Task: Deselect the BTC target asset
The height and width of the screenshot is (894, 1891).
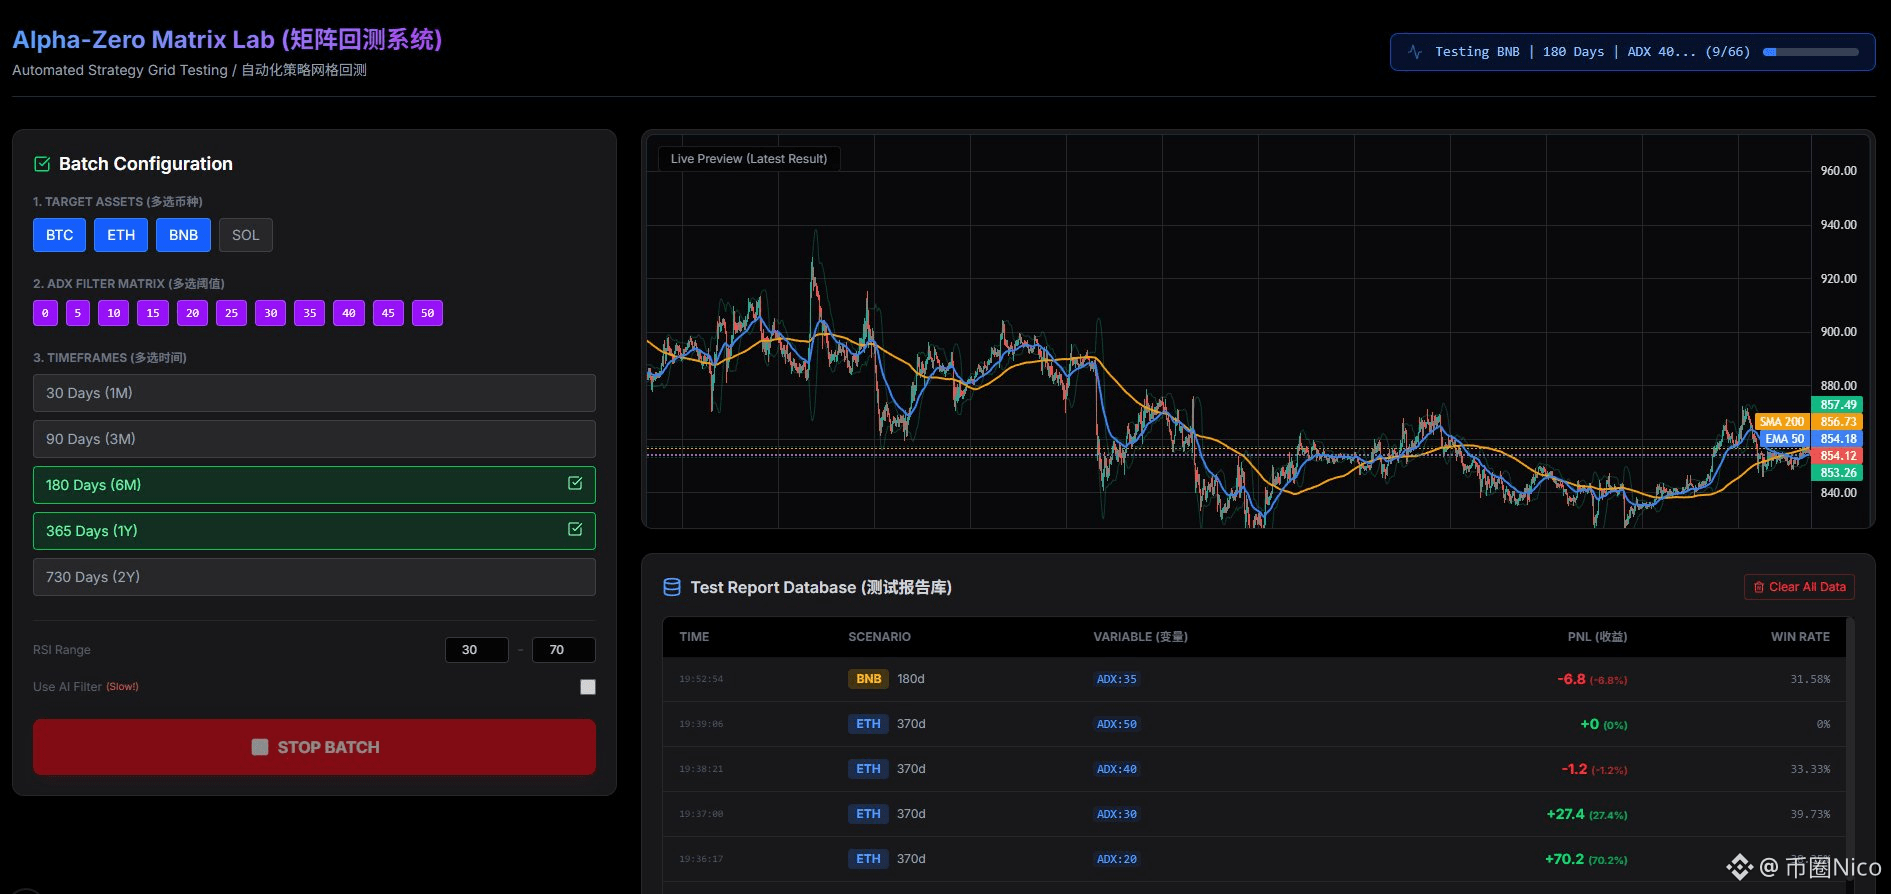Action: [59, 235]
